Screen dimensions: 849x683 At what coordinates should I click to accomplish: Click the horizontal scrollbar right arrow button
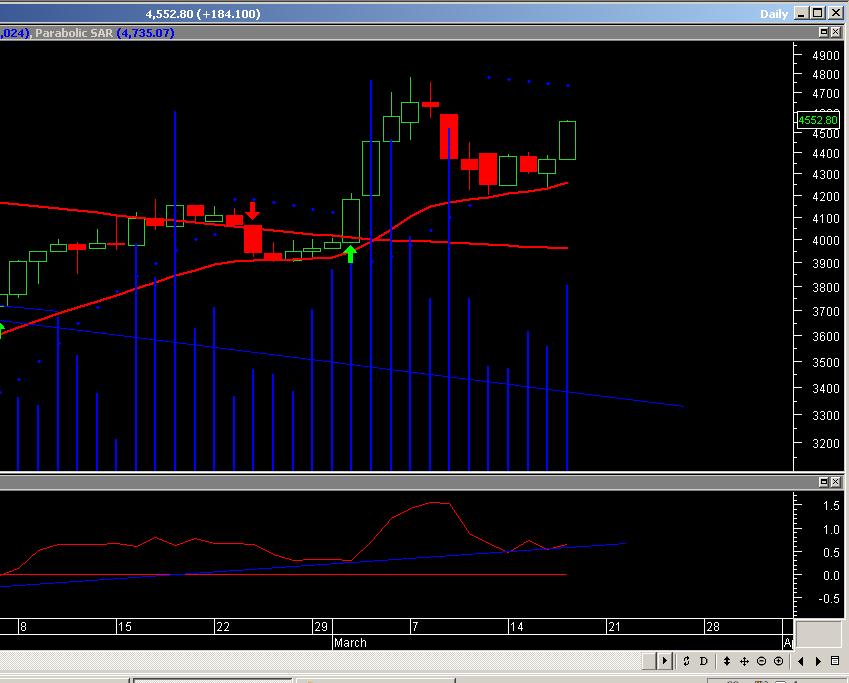coord(665,662)
